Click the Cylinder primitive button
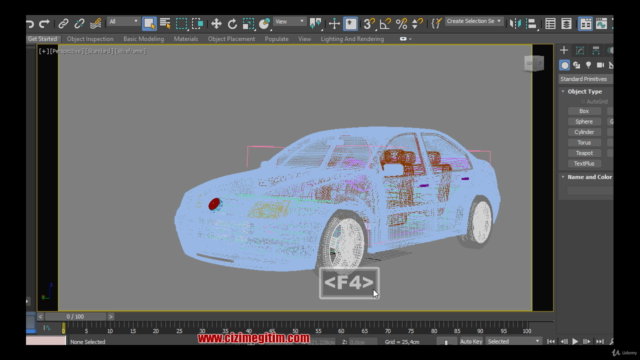The image size is (640, 360). pos(584,132)
